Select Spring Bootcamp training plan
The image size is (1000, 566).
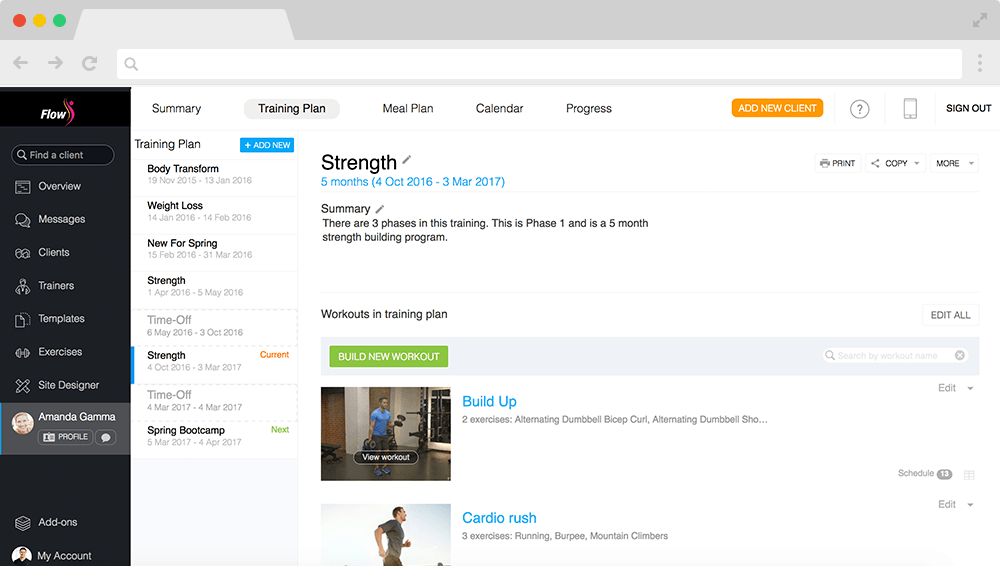tap(215, 436)
